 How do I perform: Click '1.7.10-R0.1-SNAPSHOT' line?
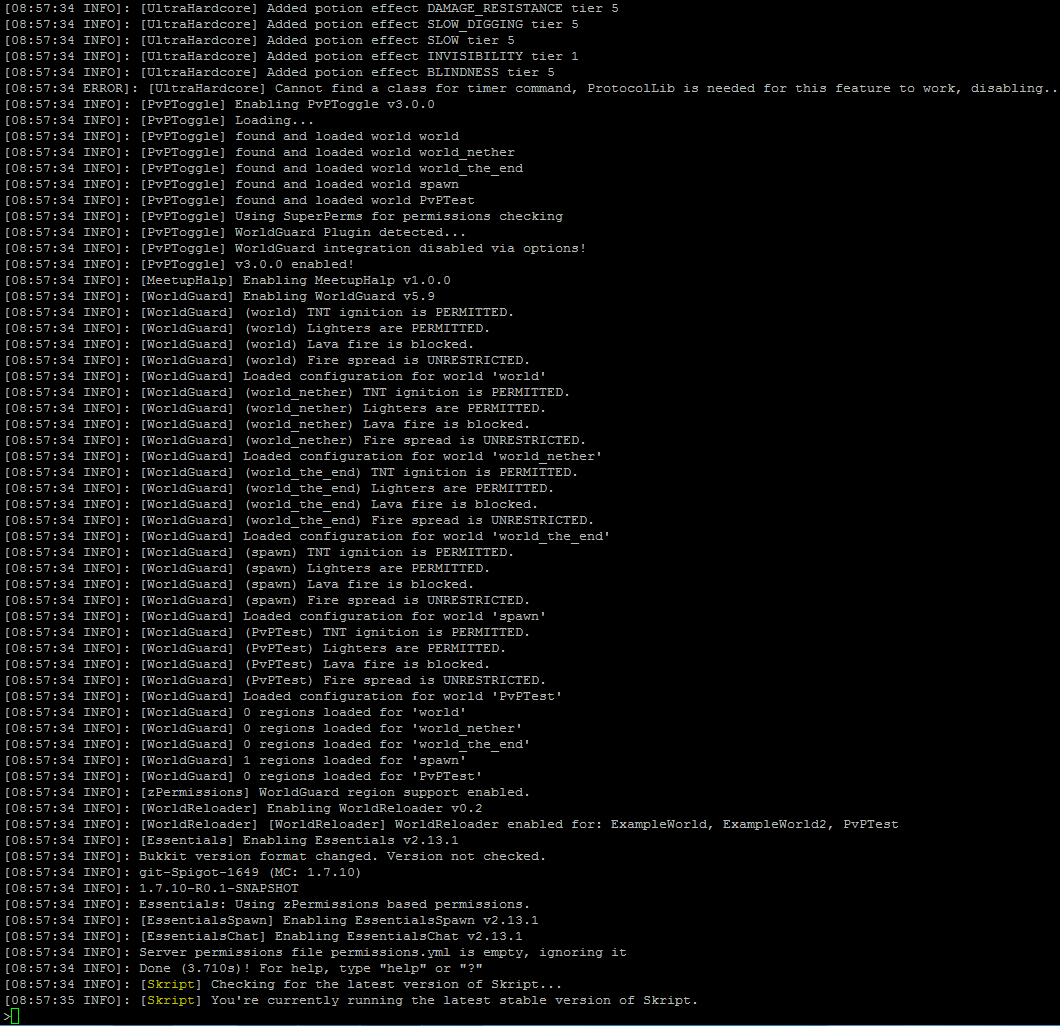click(151, 889)
